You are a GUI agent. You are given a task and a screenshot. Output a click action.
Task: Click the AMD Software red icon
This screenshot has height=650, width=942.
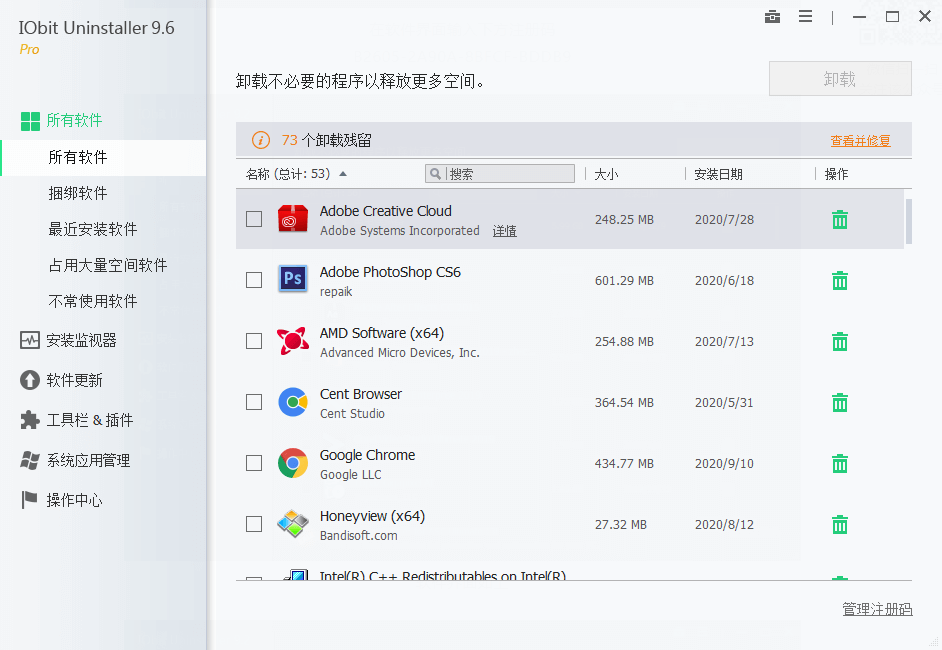click(293, 341)
